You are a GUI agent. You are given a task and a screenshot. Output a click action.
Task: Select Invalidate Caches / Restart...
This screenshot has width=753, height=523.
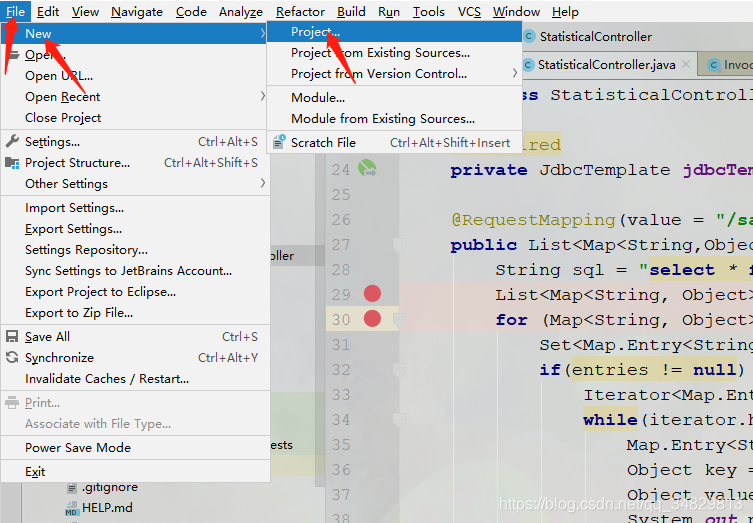point(134,379)
